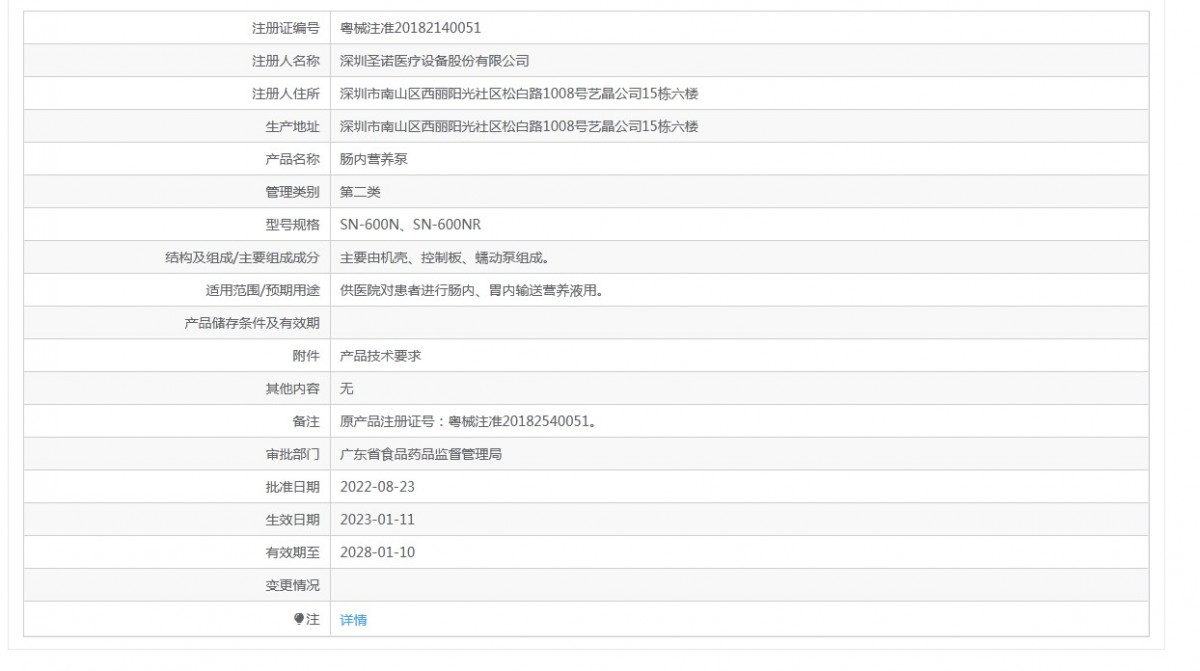Select the 管理类别 label
This screenshot has width=1200, height=671.
tap(292, 192)
